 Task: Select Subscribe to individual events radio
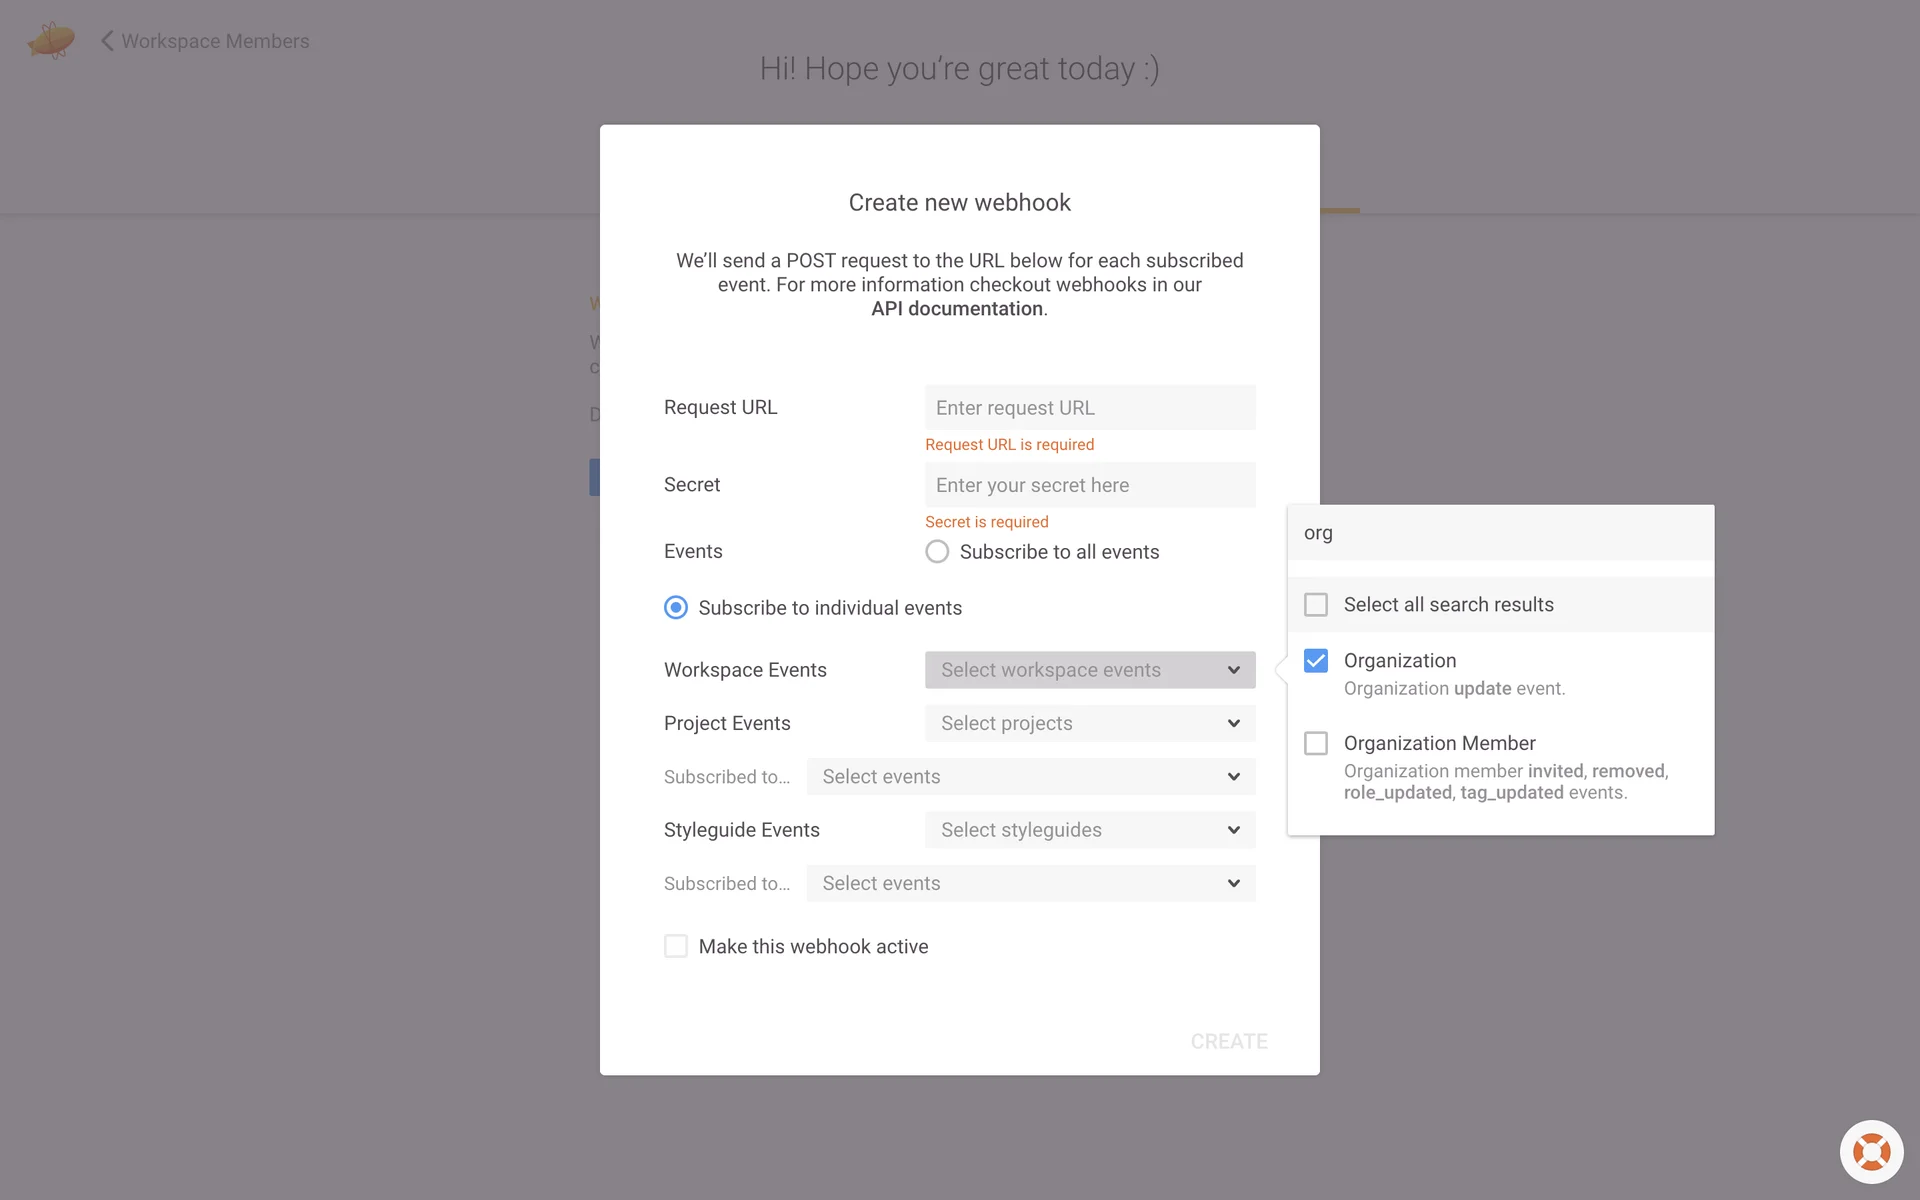676,608
